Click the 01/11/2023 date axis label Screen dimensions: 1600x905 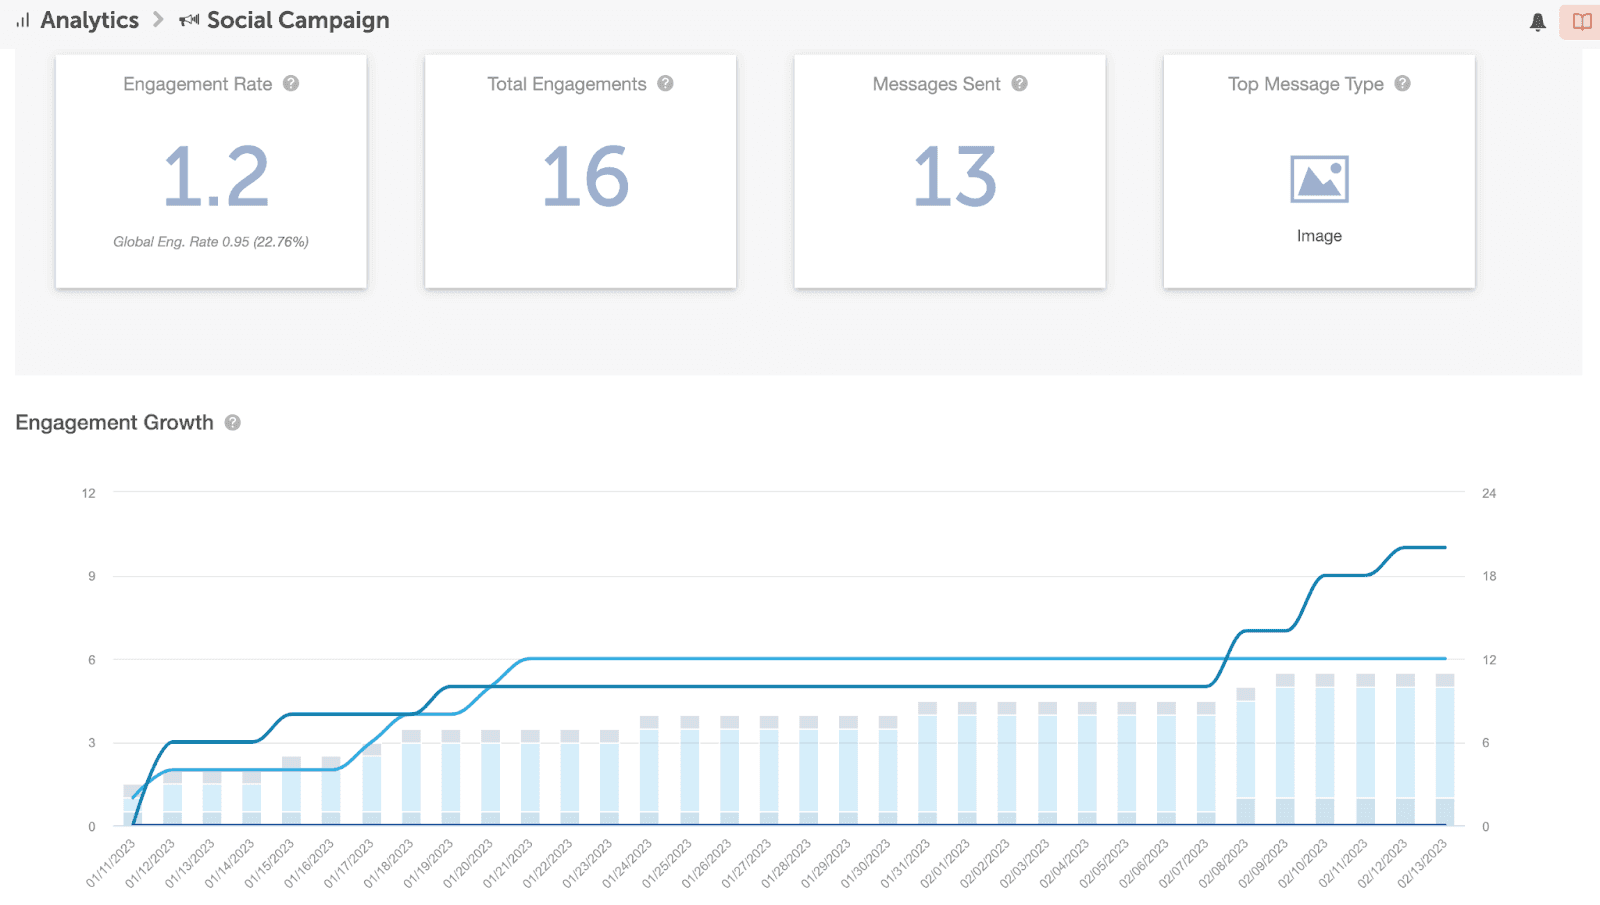coord(110,864)
